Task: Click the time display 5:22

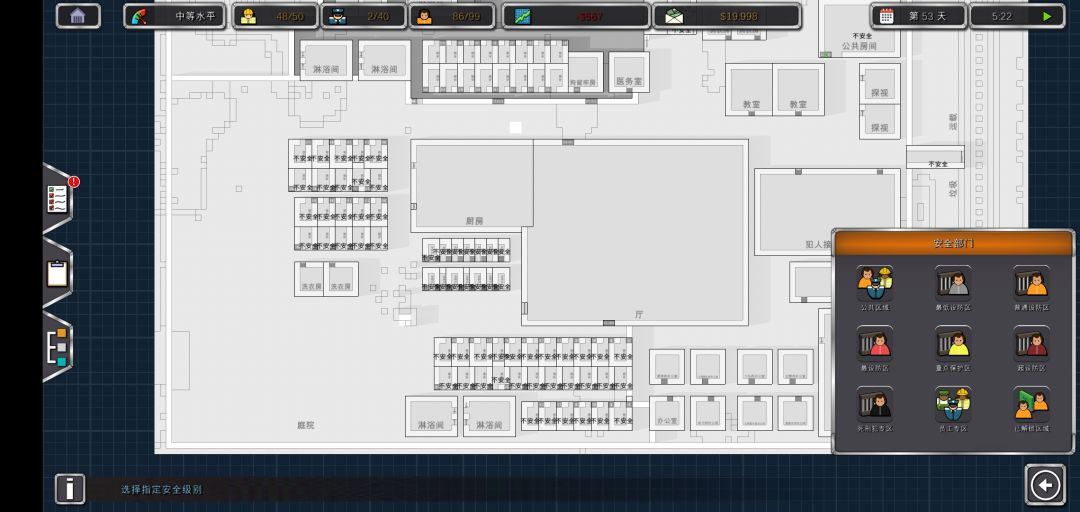Action: tap(1001, 16)
